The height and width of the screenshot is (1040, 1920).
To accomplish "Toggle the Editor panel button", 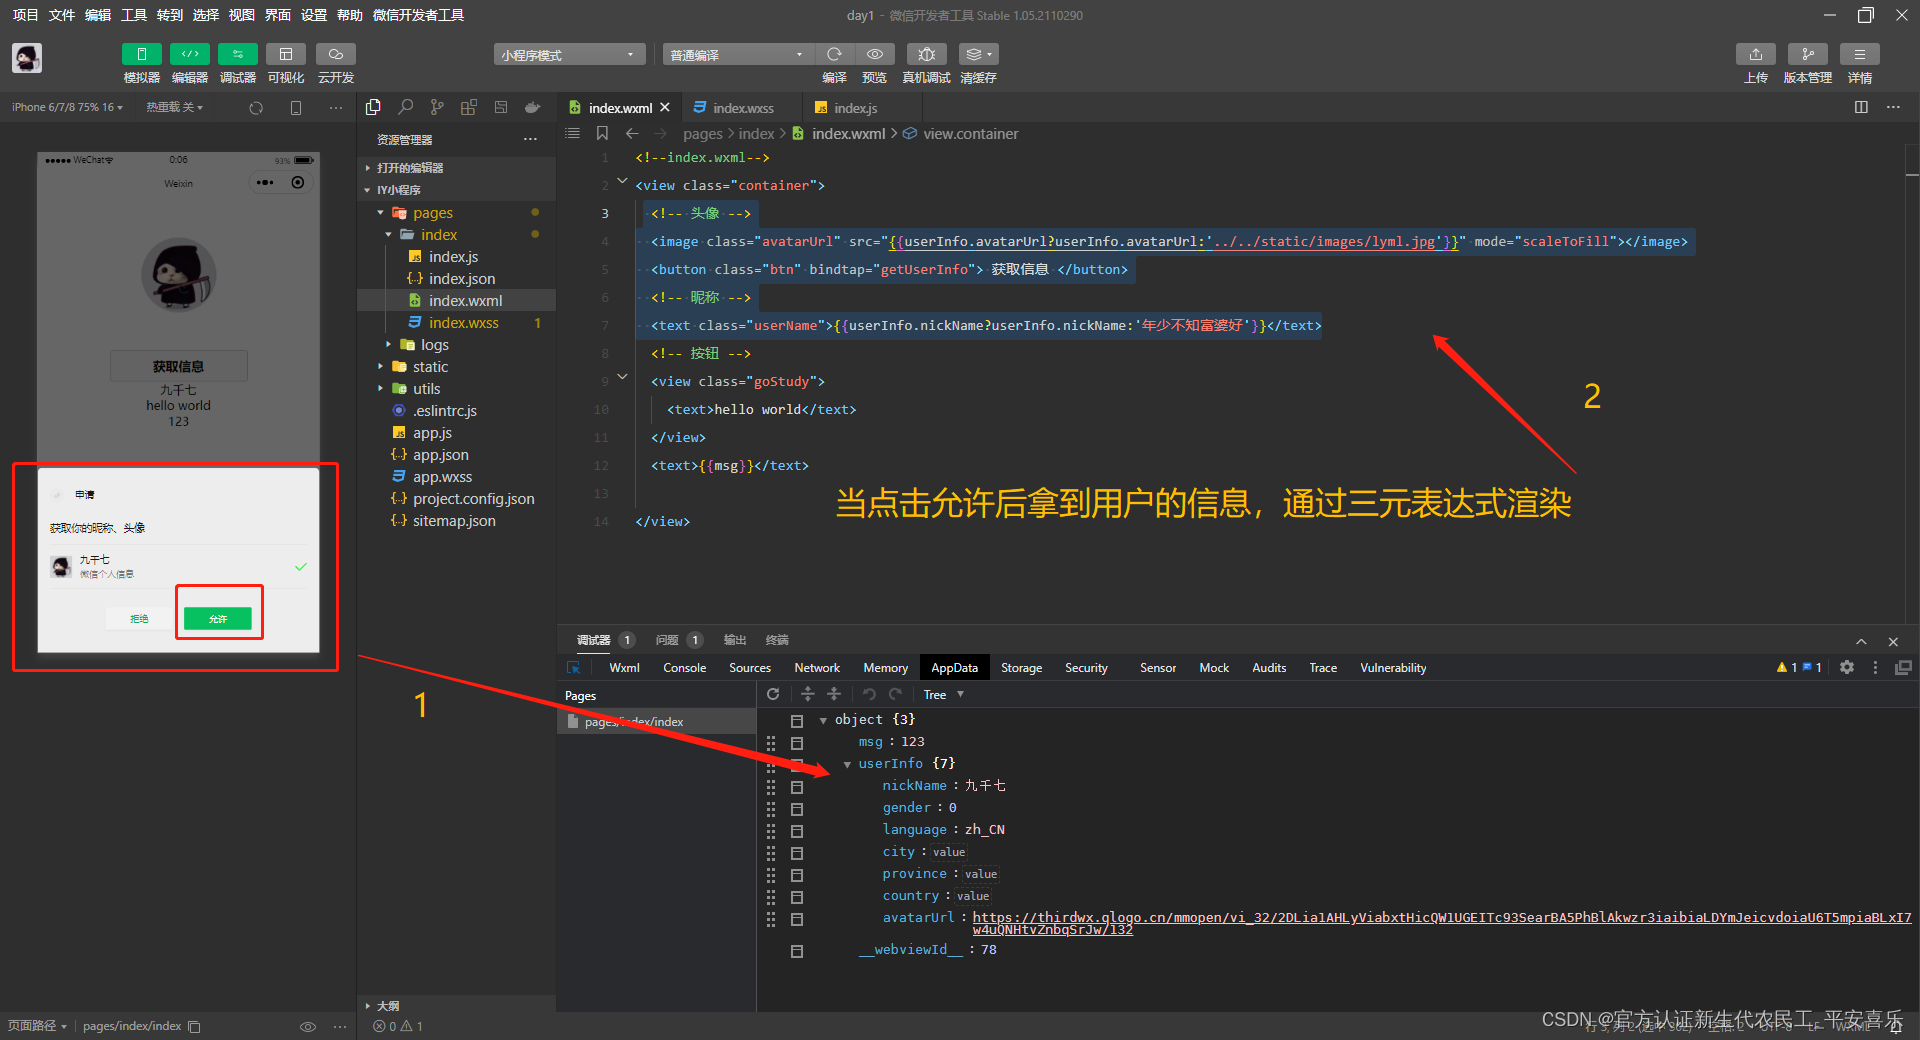I will click(189, 54).
